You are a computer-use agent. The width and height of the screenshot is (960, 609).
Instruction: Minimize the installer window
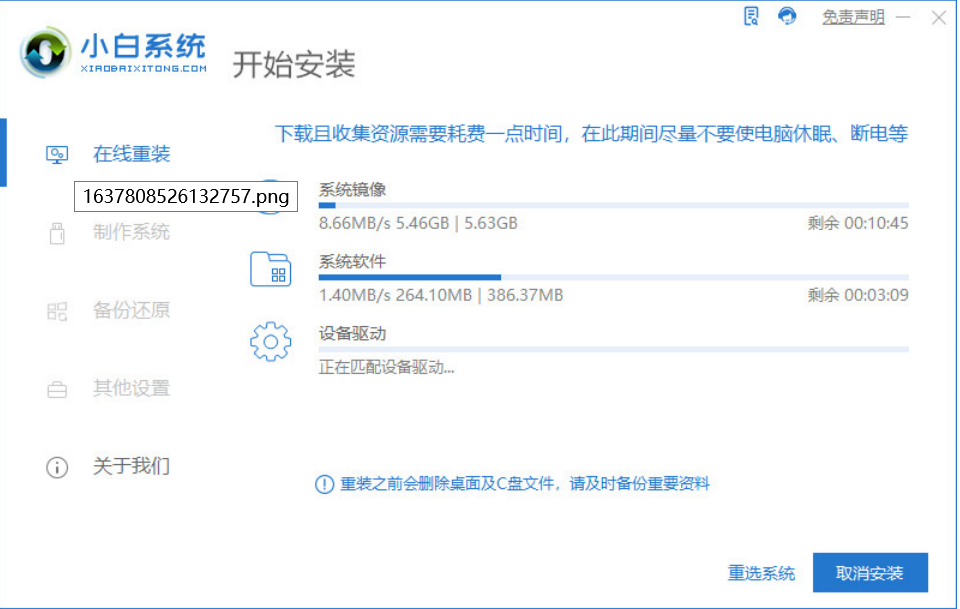(903, 17)
